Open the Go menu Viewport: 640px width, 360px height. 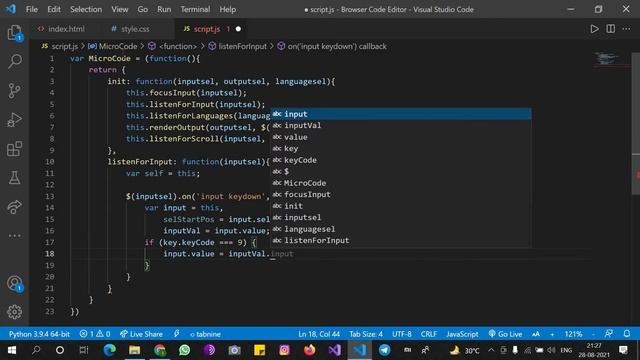(x=142, y=9)
